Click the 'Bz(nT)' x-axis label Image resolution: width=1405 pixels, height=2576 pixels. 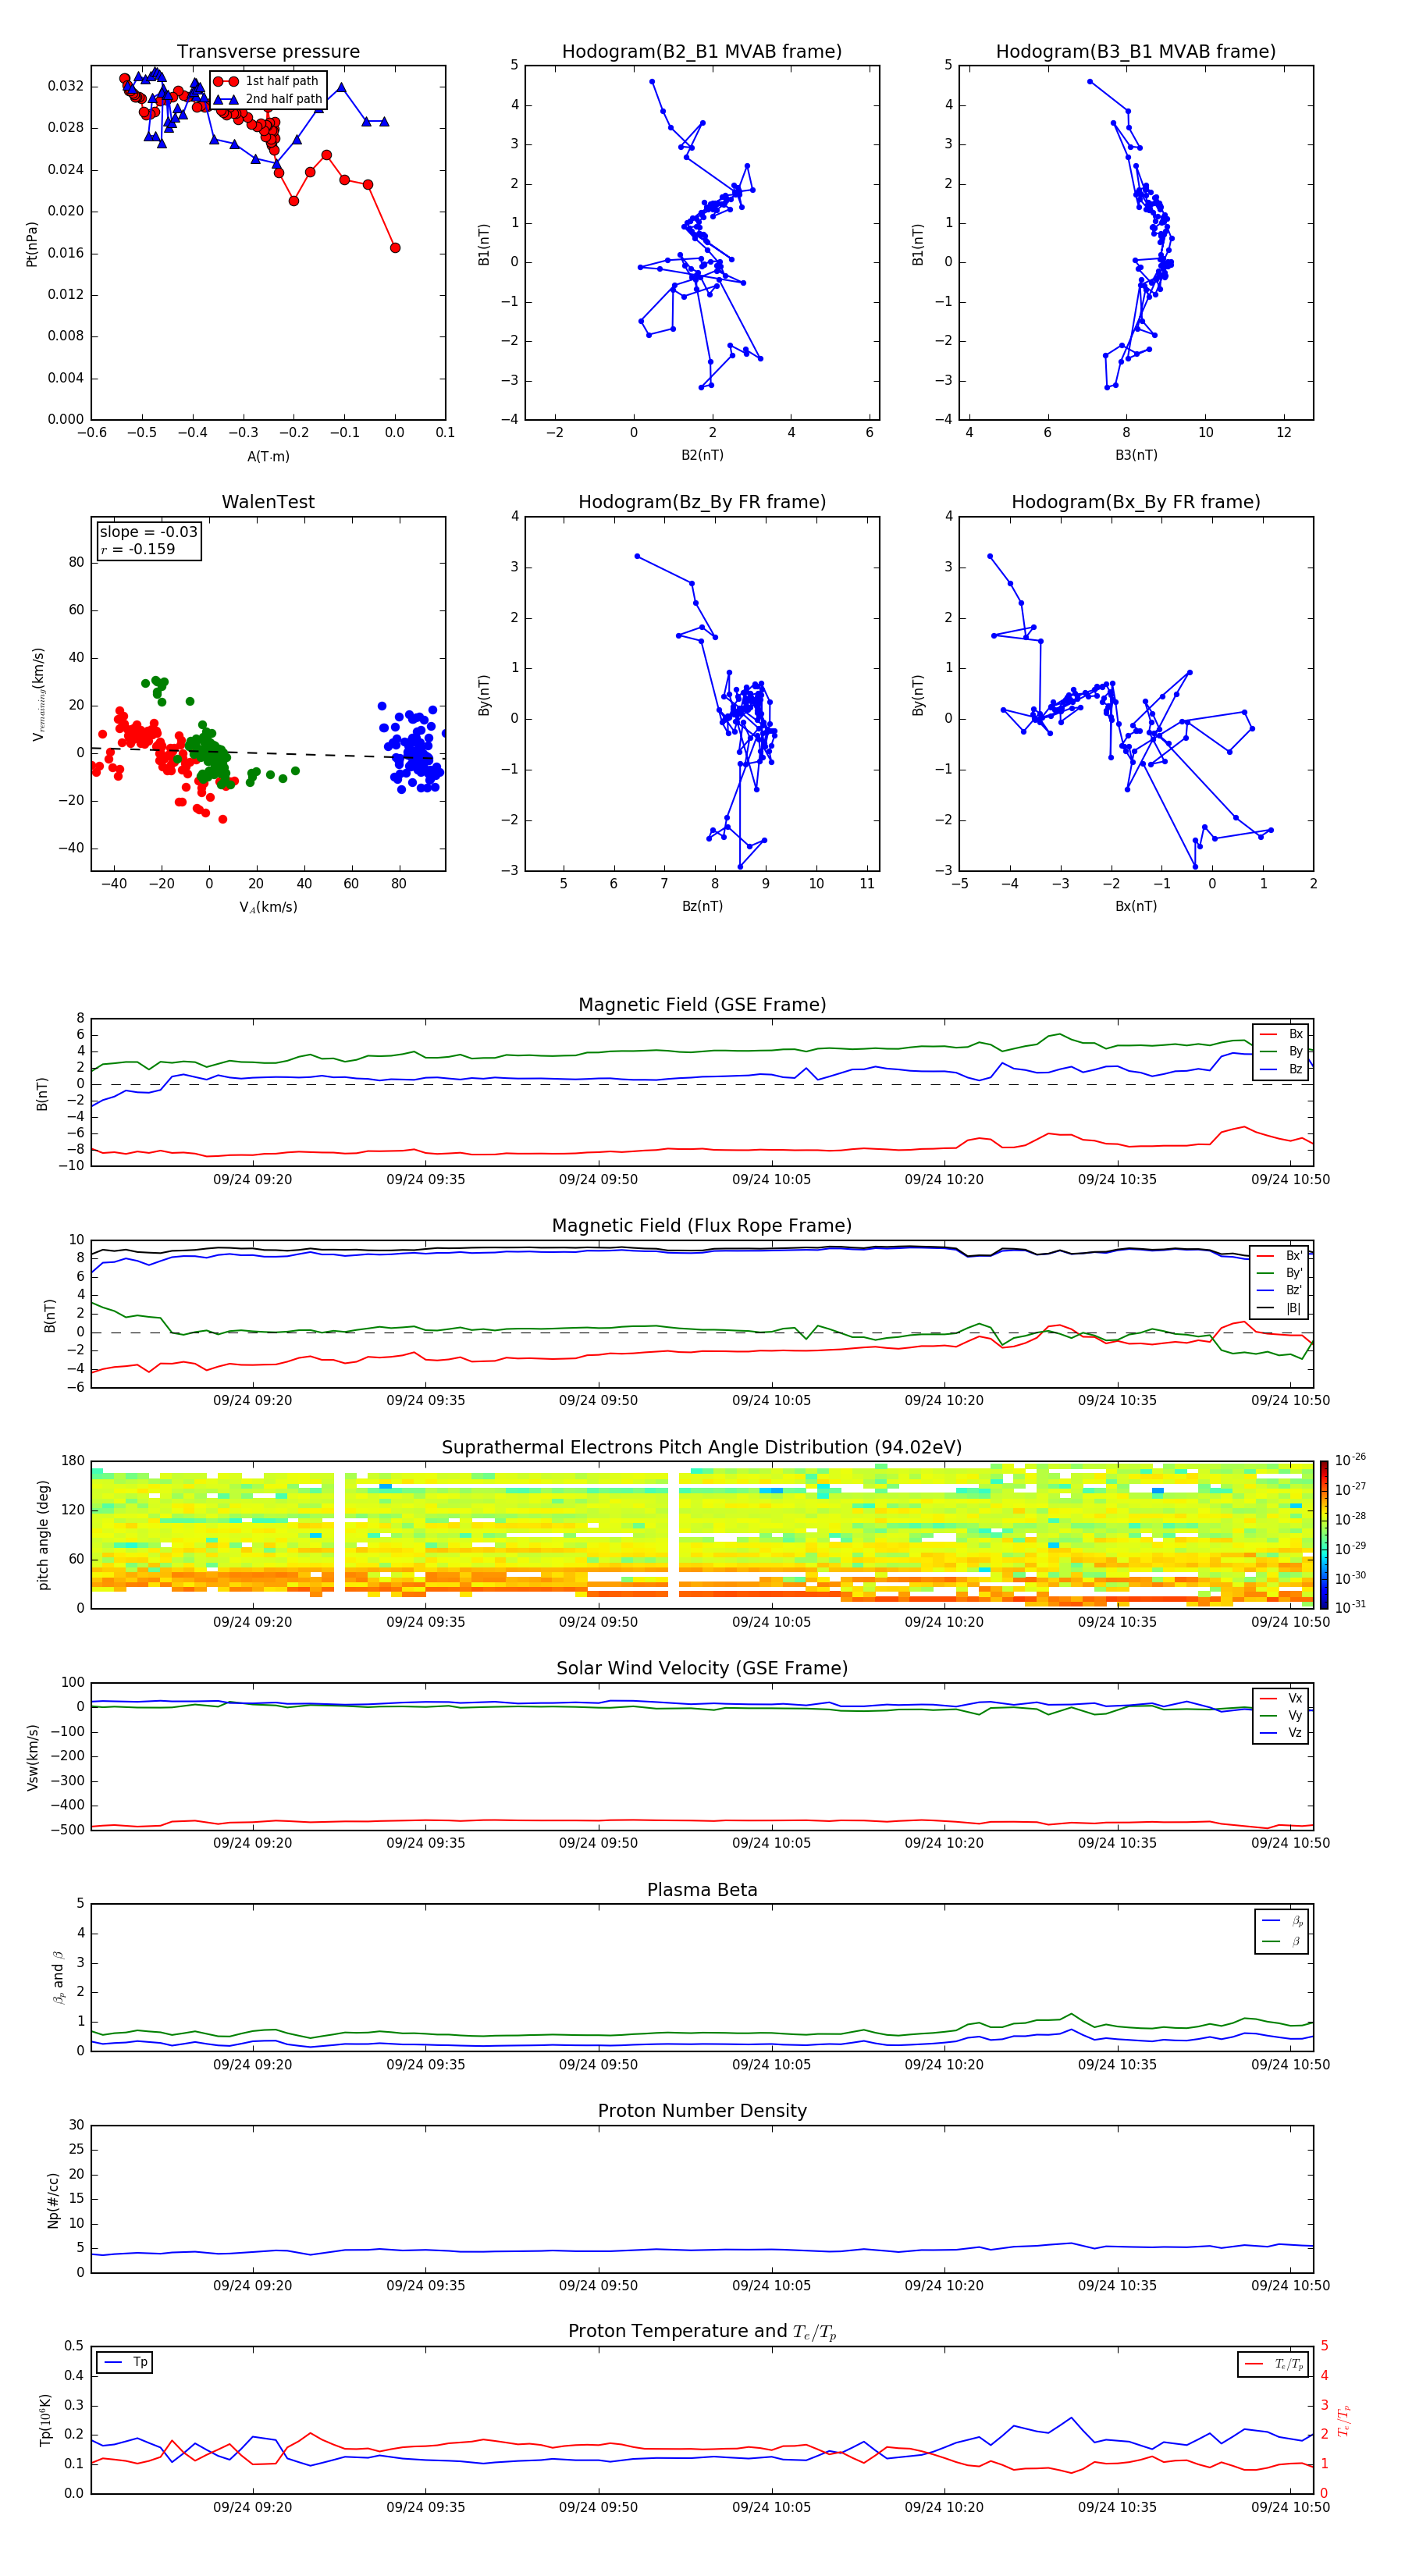(702, 906)
